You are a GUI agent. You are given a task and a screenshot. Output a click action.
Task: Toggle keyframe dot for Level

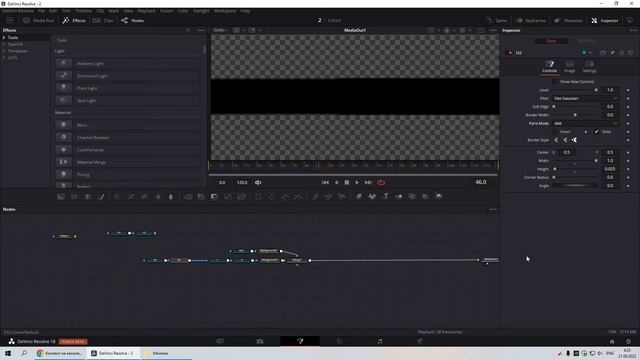click(x=628, y=90)
